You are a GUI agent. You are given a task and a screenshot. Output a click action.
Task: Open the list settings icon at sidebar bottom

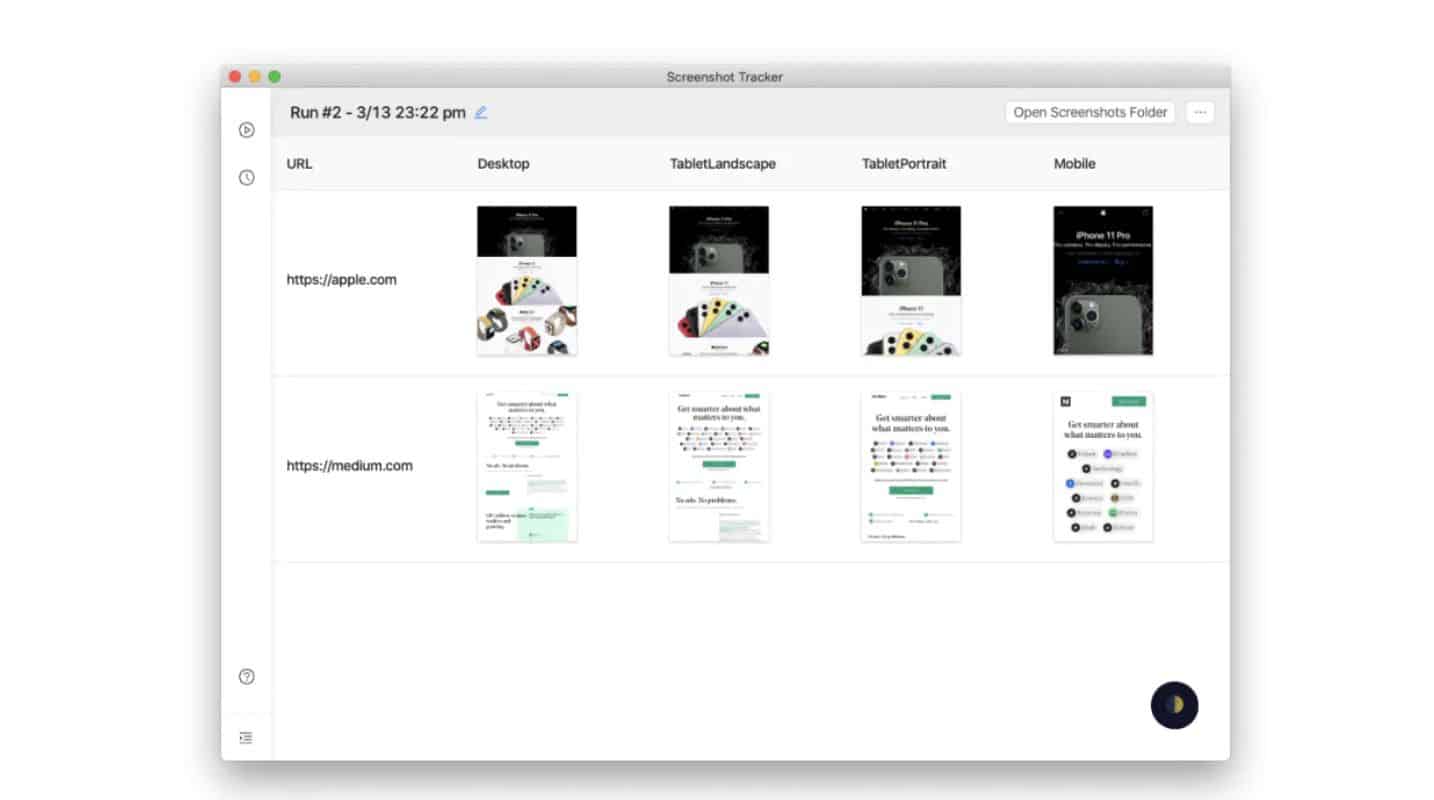point(246,737)
